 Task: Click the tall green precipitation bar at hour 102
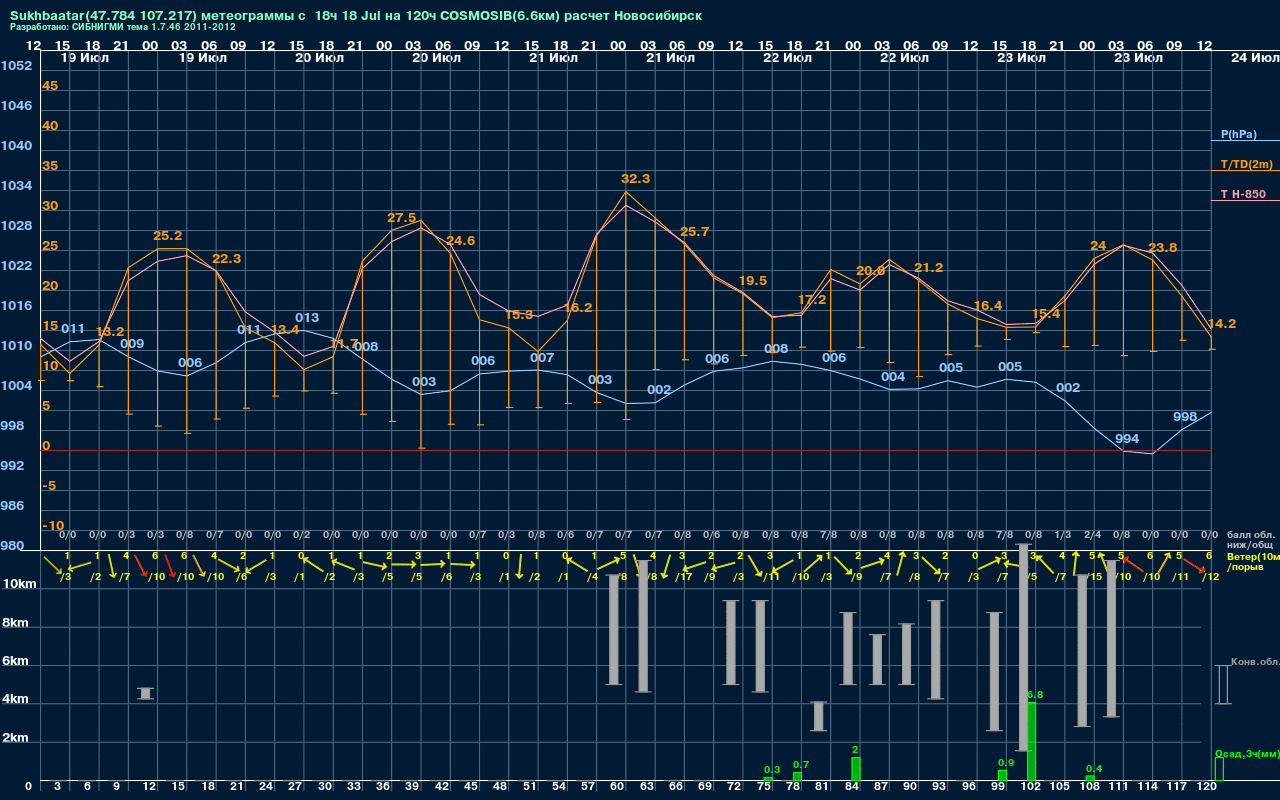point(1032,742)
